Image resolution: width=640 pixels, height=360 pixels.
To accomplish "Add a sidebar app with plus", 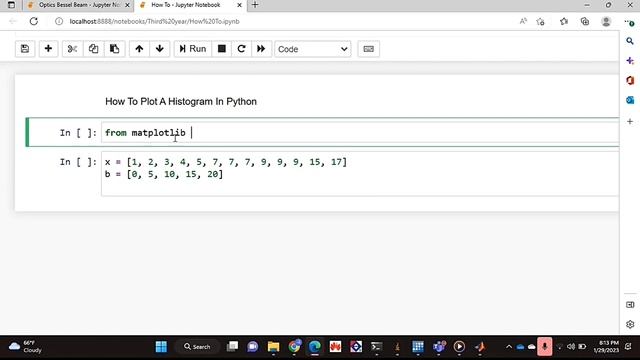I will coord(630,121).
